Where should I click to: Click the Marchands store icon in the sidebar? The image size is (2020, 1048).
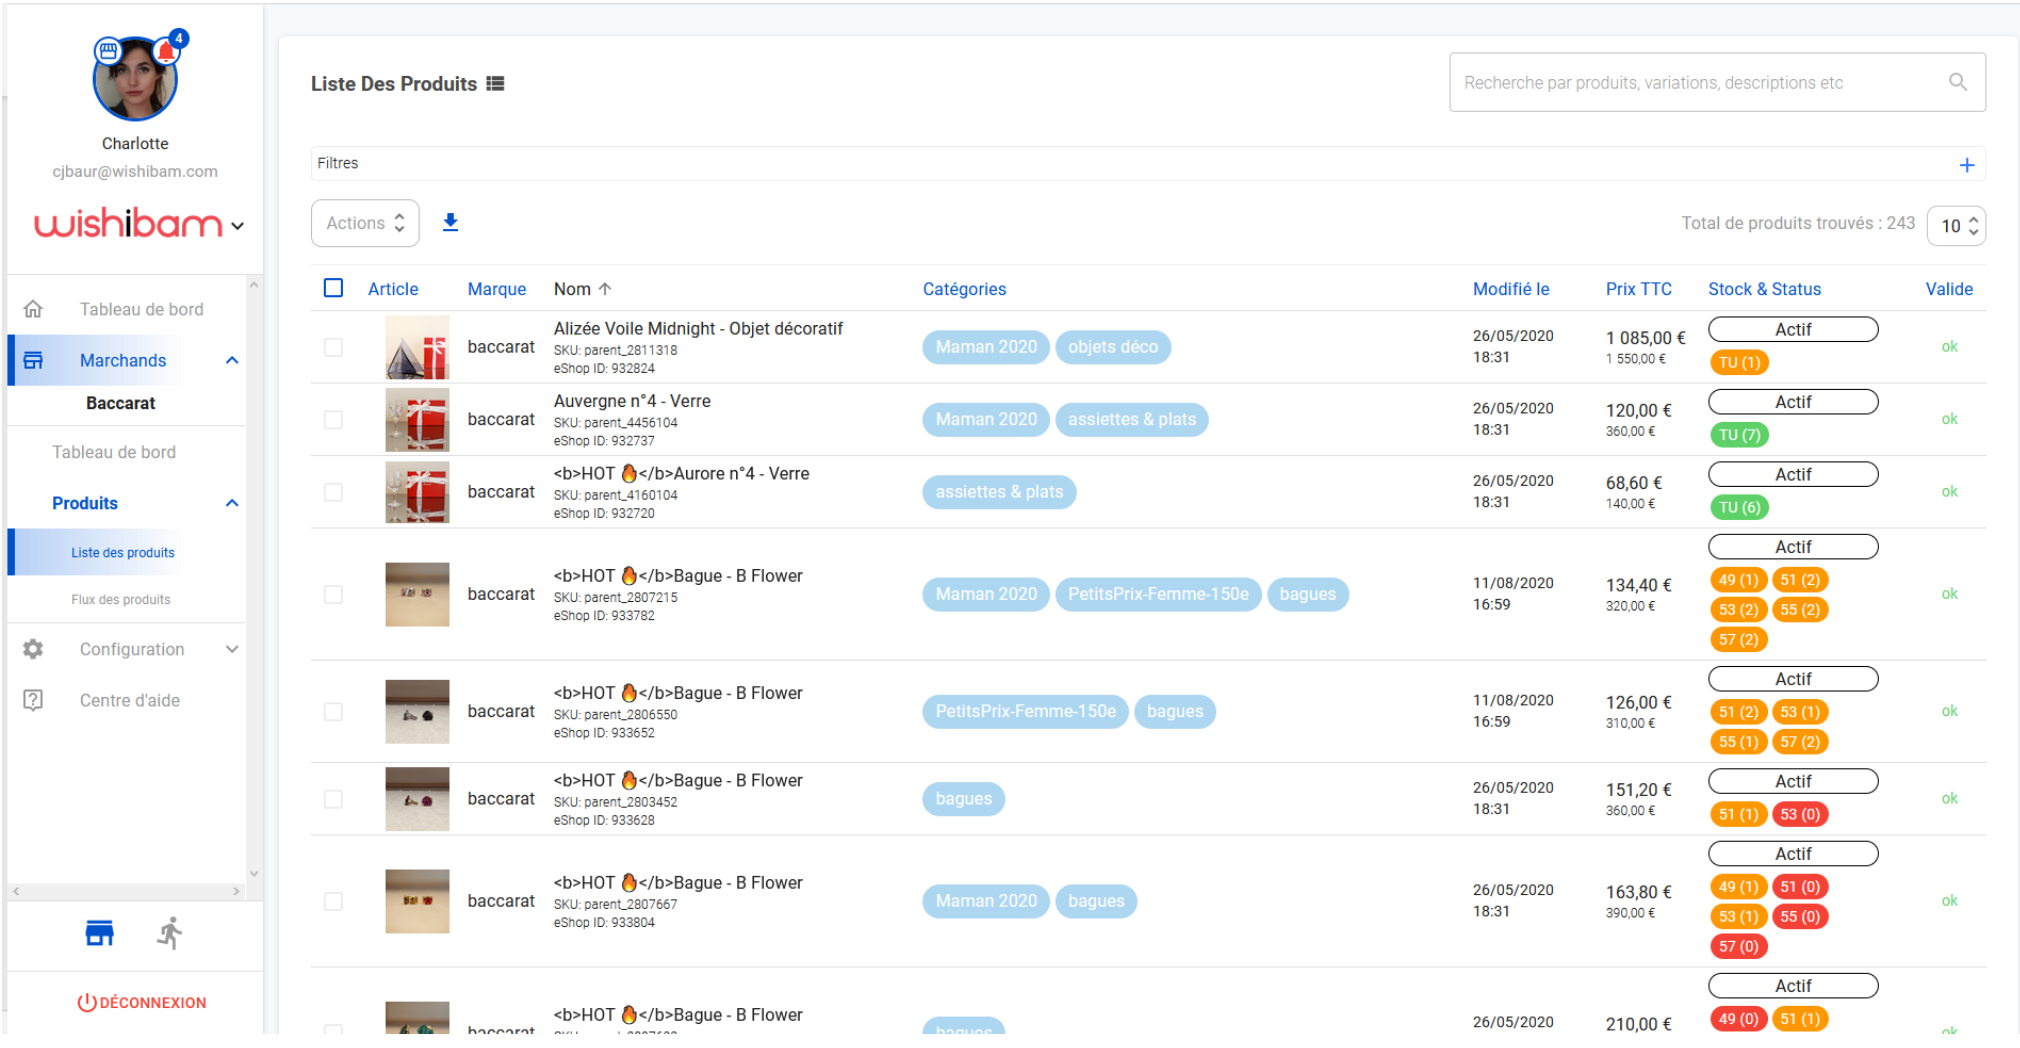(x=33, y=360)
